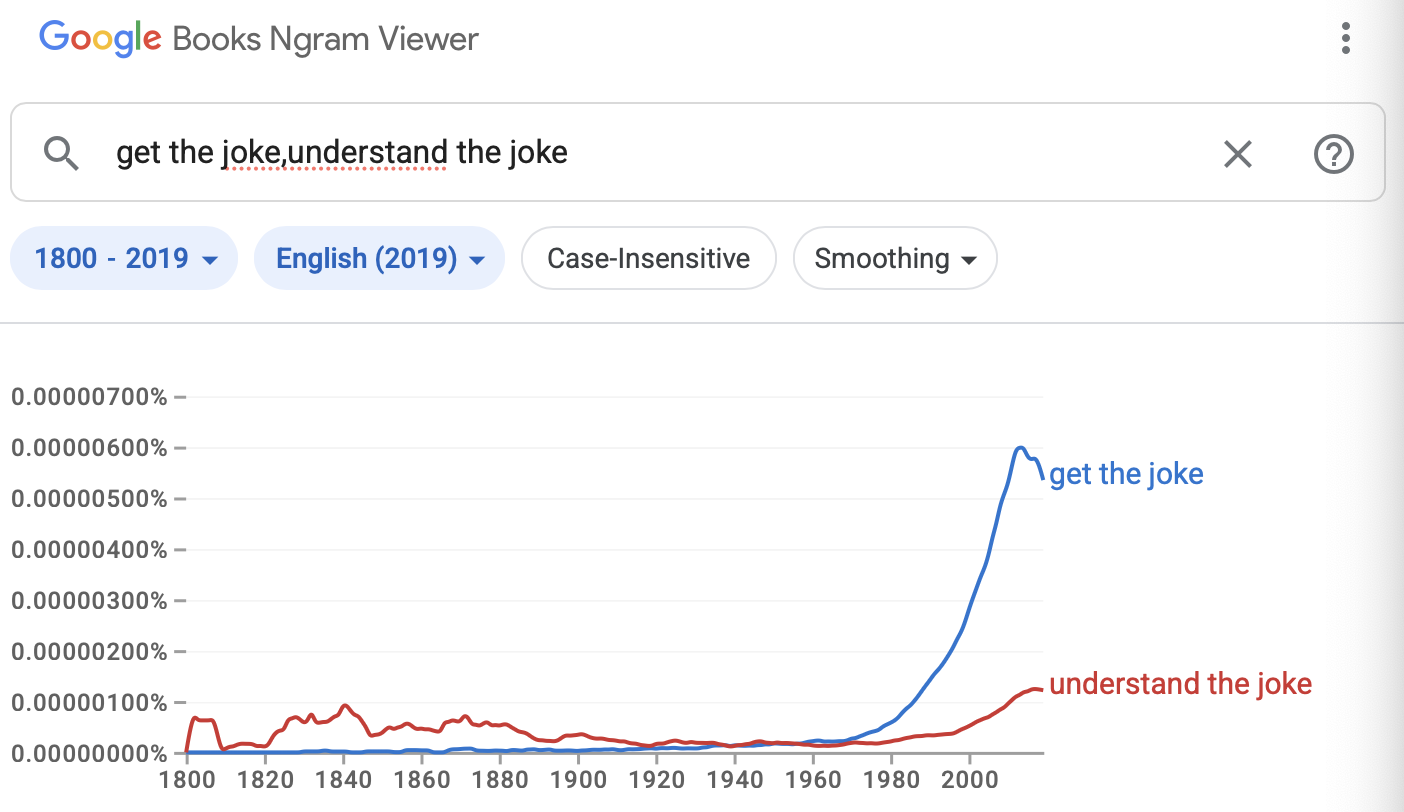Expand the 1800 - 2019 year range dropdown
The width and height of the screenshot is (1404, 812).
point(124,259)
